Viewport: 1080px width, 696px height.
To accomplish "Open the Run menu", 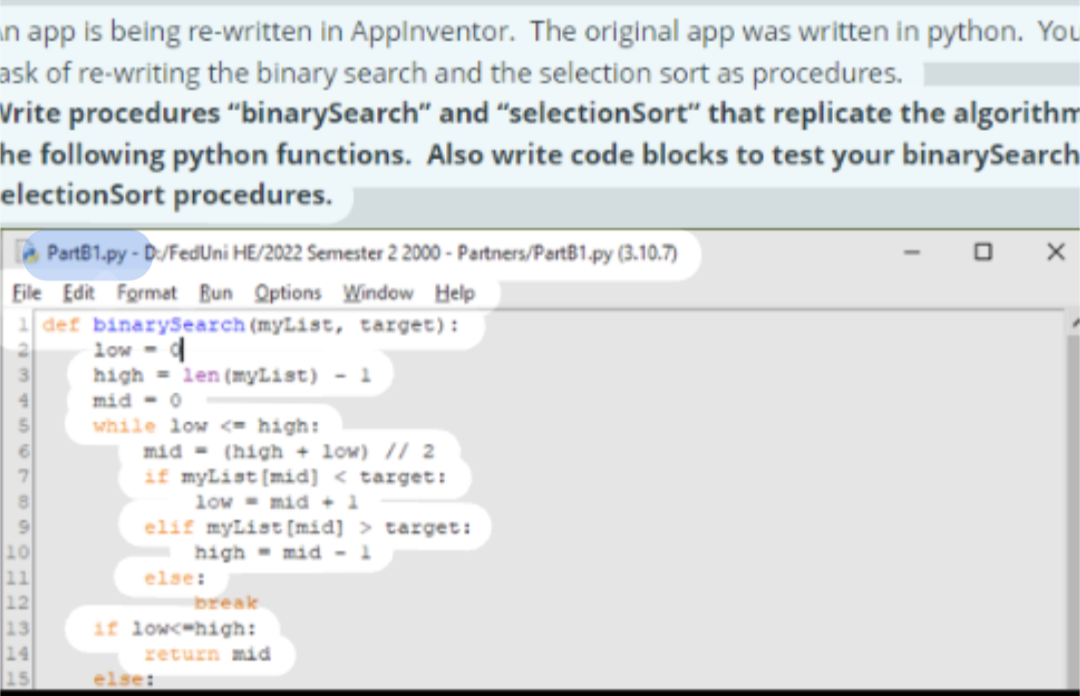I will pos(215,293).
